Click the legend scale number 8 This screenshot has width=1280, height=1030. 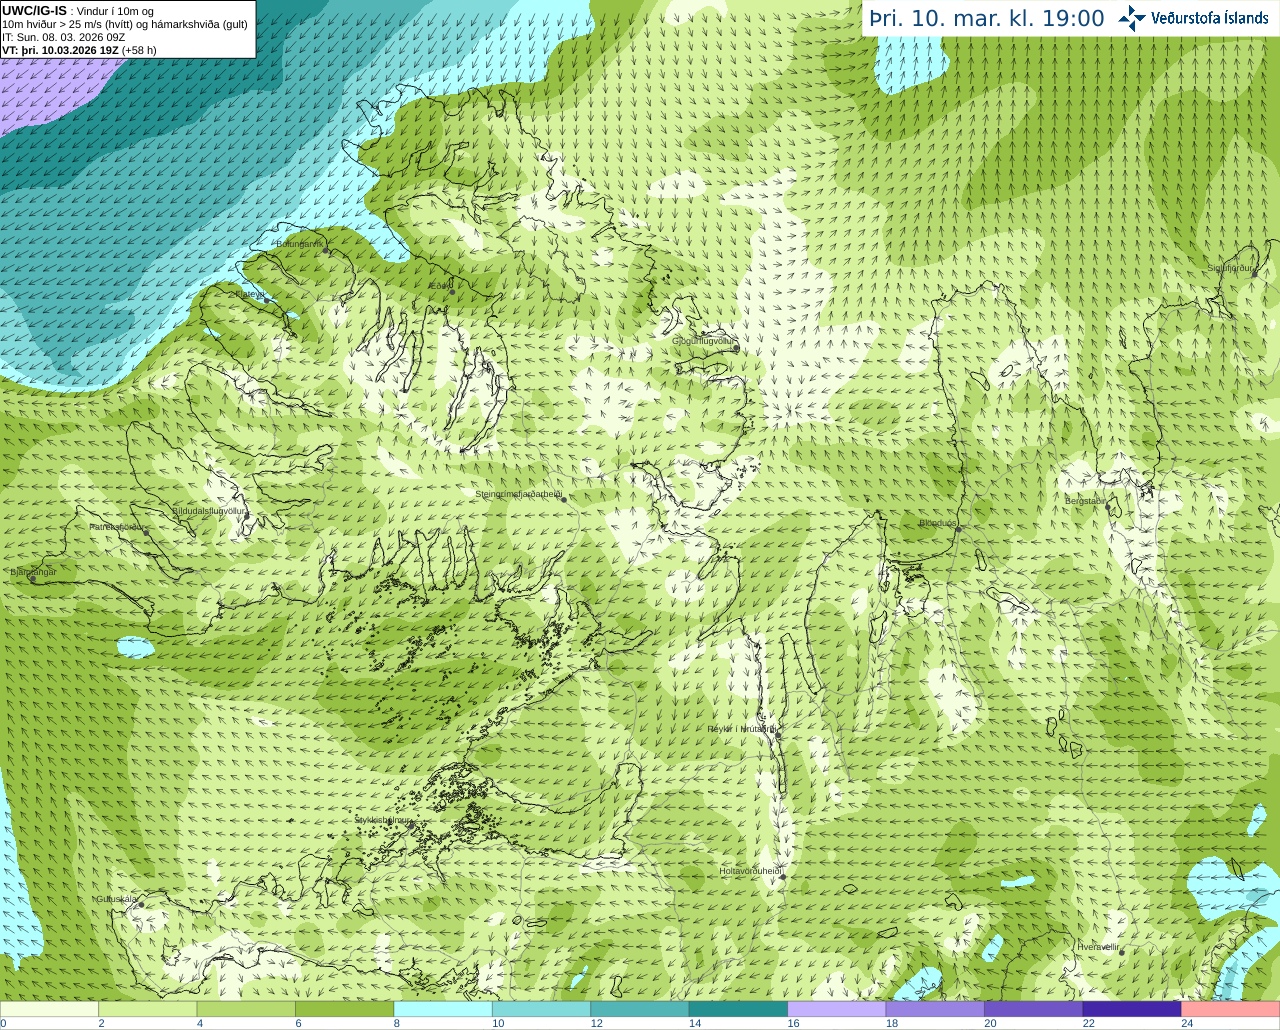(x=397, y=1023)
